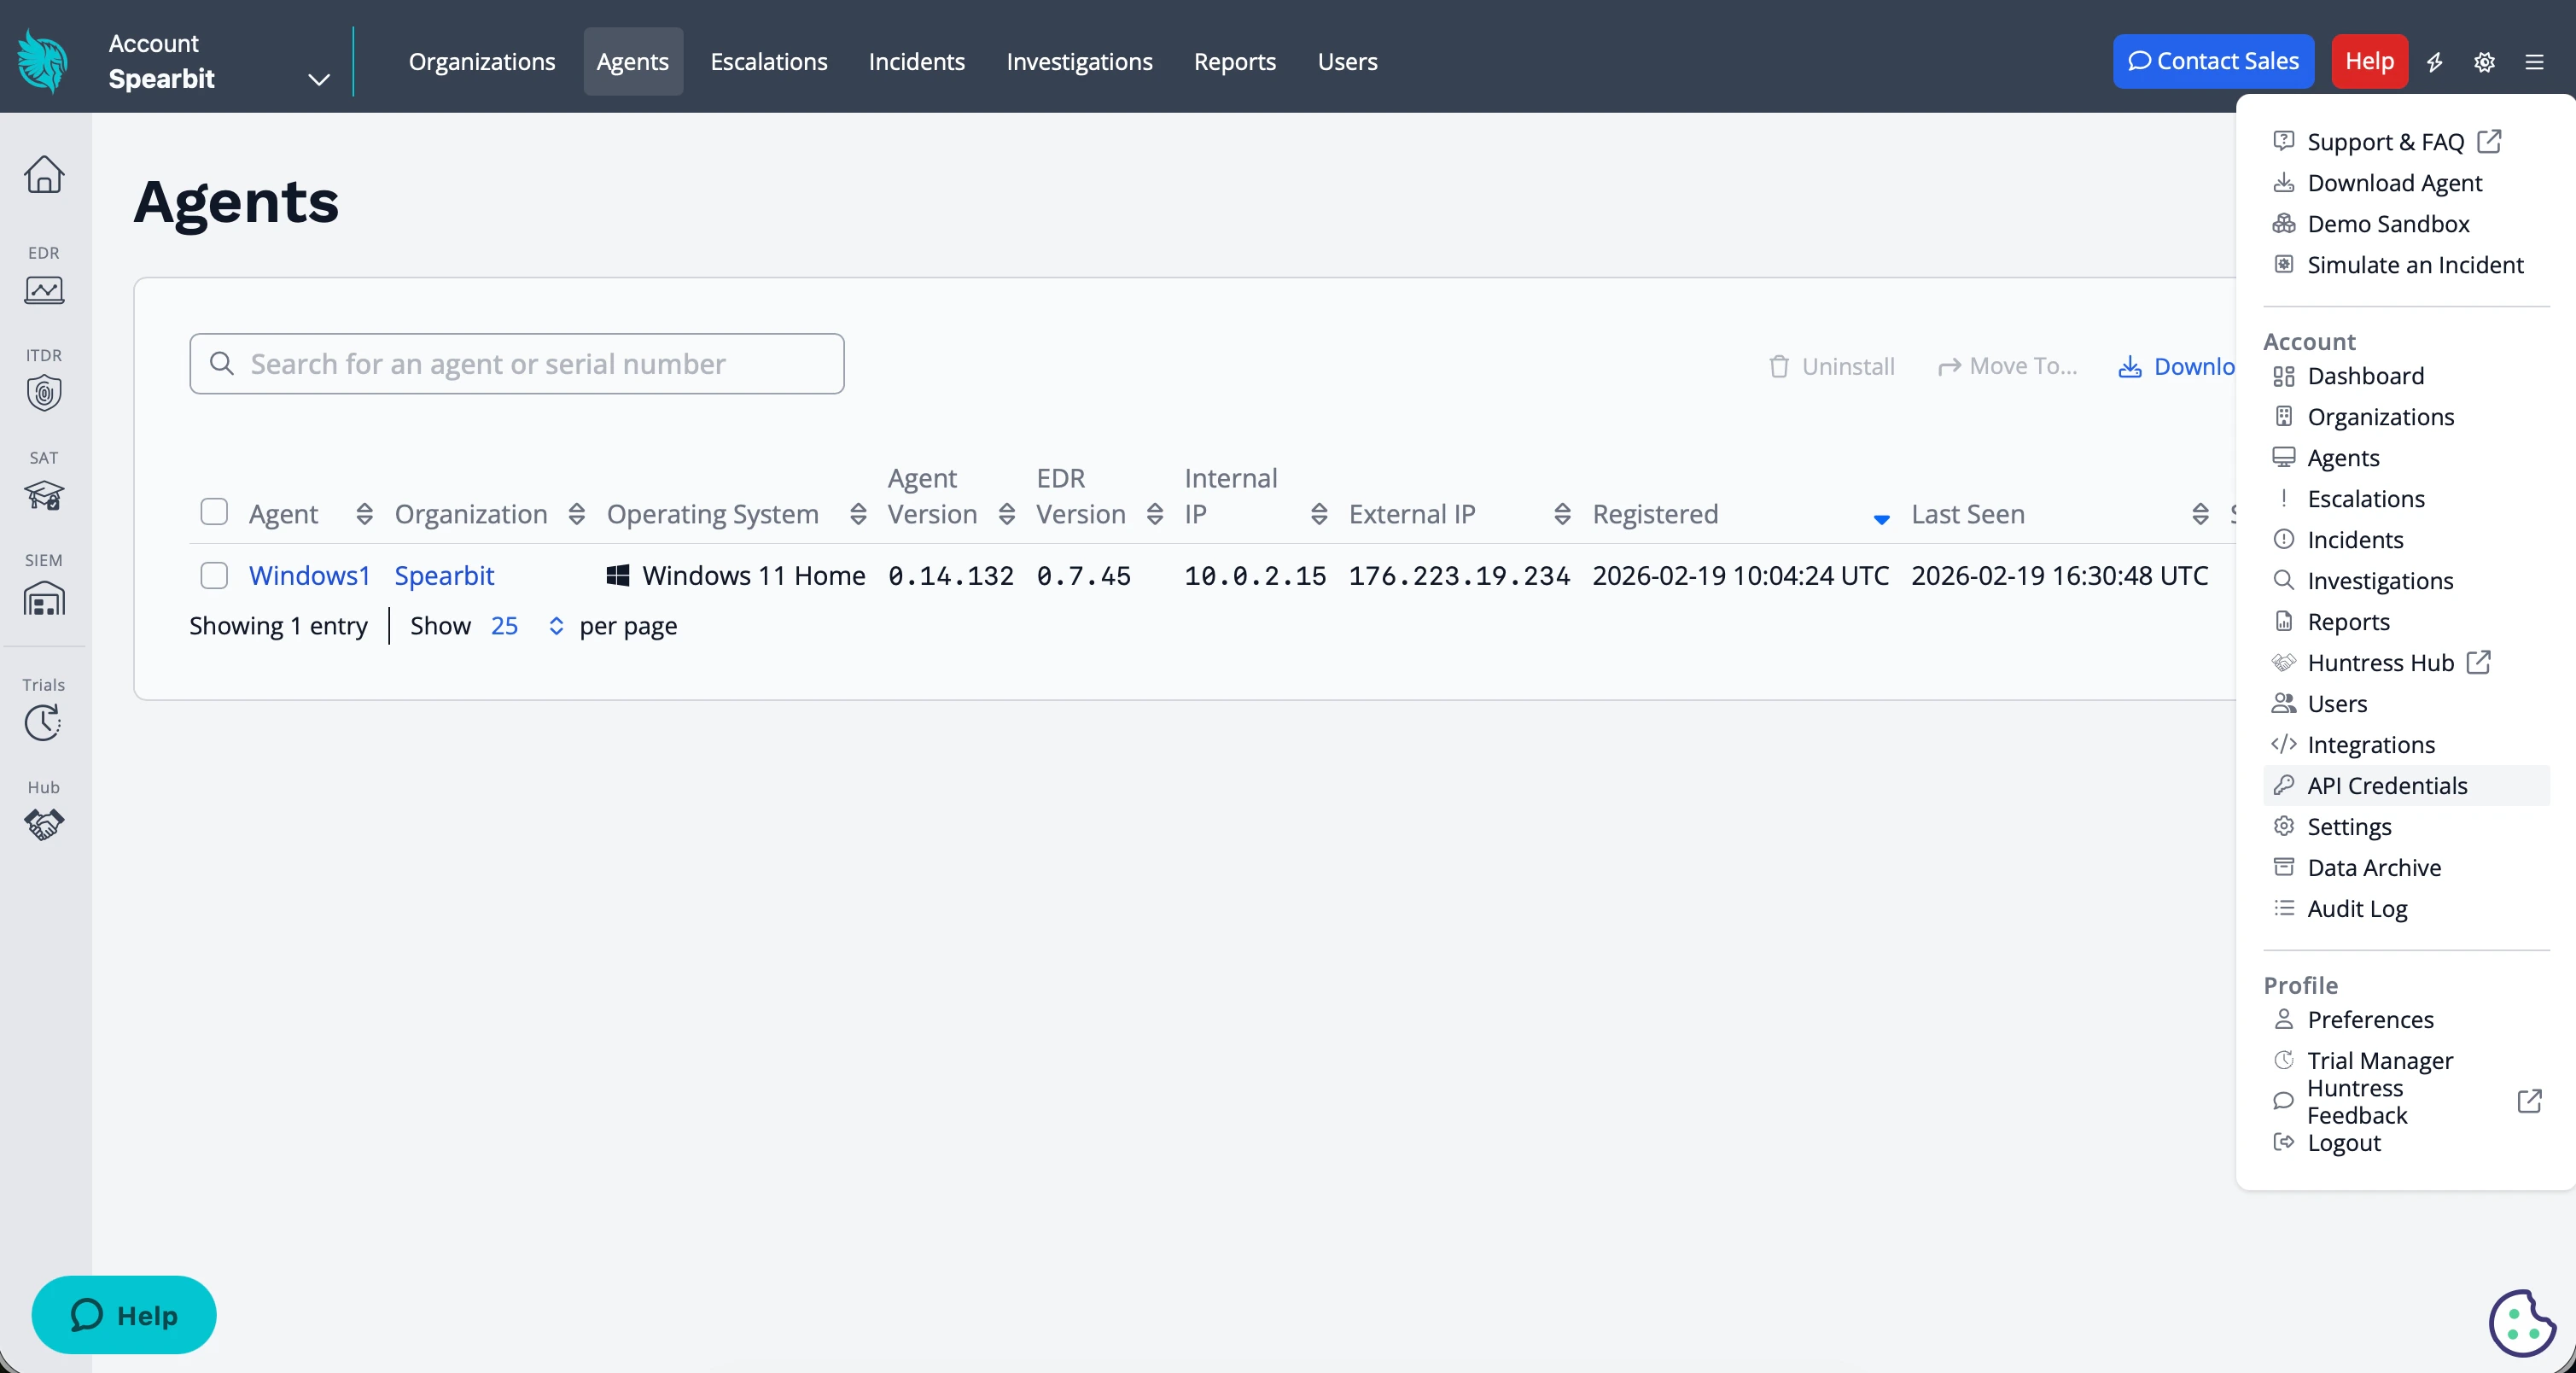Screen dimensions: 2576x1373
Task: Open the Trials clock icon
Action: 44,722
